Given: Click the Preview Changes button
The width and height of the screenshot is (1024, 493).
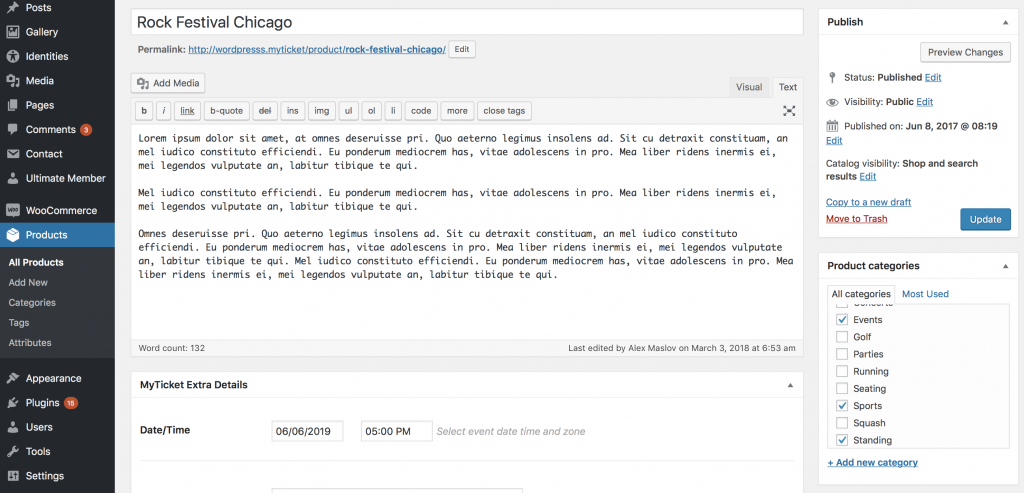Looking at the screenshot, I should pyautogui.click(x=965, y=52).
